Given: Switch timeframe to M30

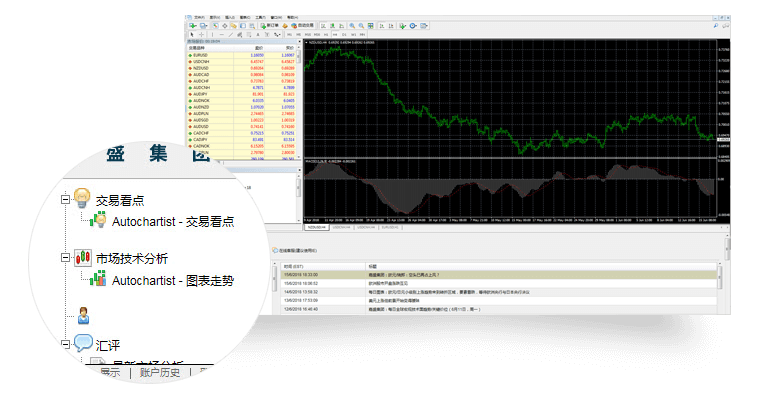Looking at the screenshot, I should pos(317,34).
